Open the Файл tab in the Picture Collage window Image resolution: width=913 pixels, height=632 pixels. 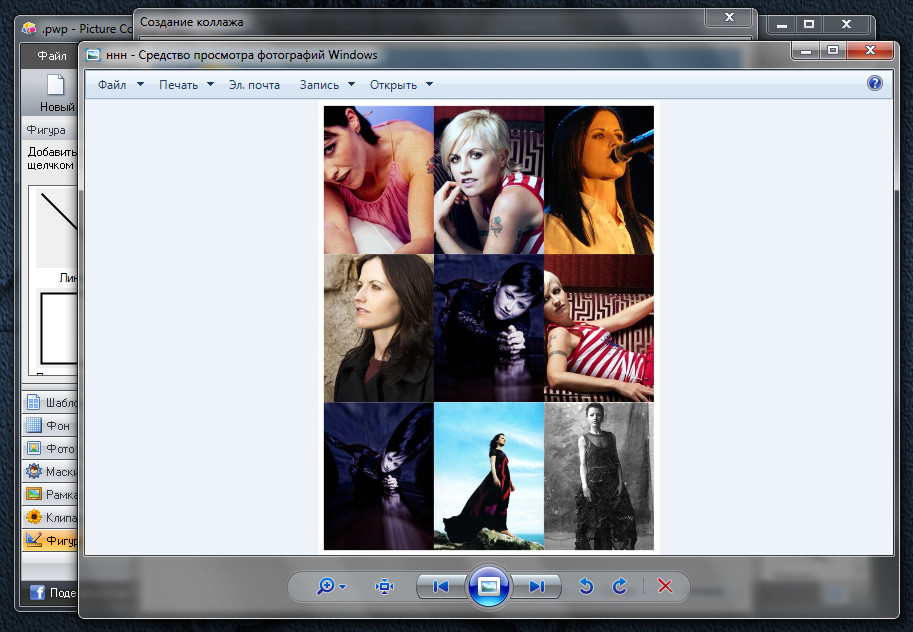pos(51,56)
